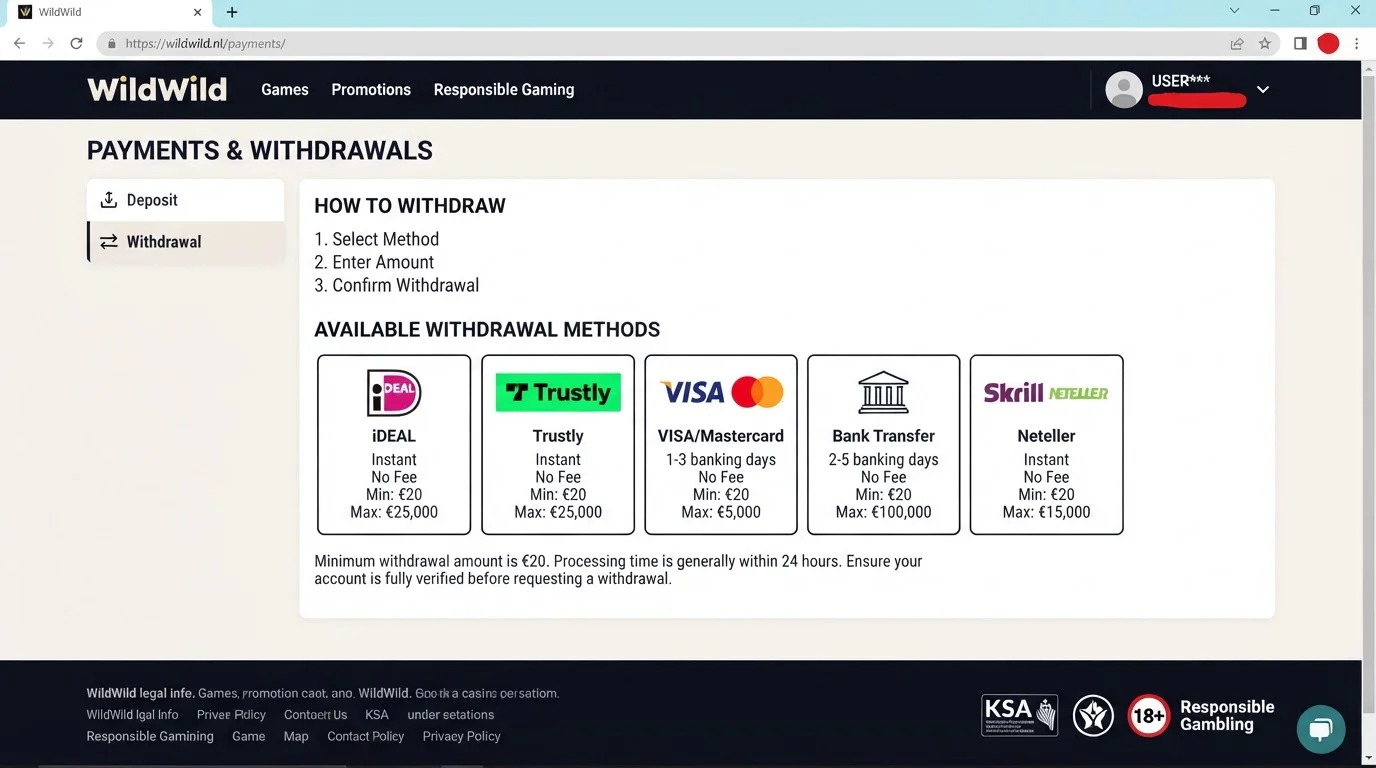Select the Neteller withdrawal method card
The width and height of the screenshot is (1376, 768).
(x=1047, y=445)
